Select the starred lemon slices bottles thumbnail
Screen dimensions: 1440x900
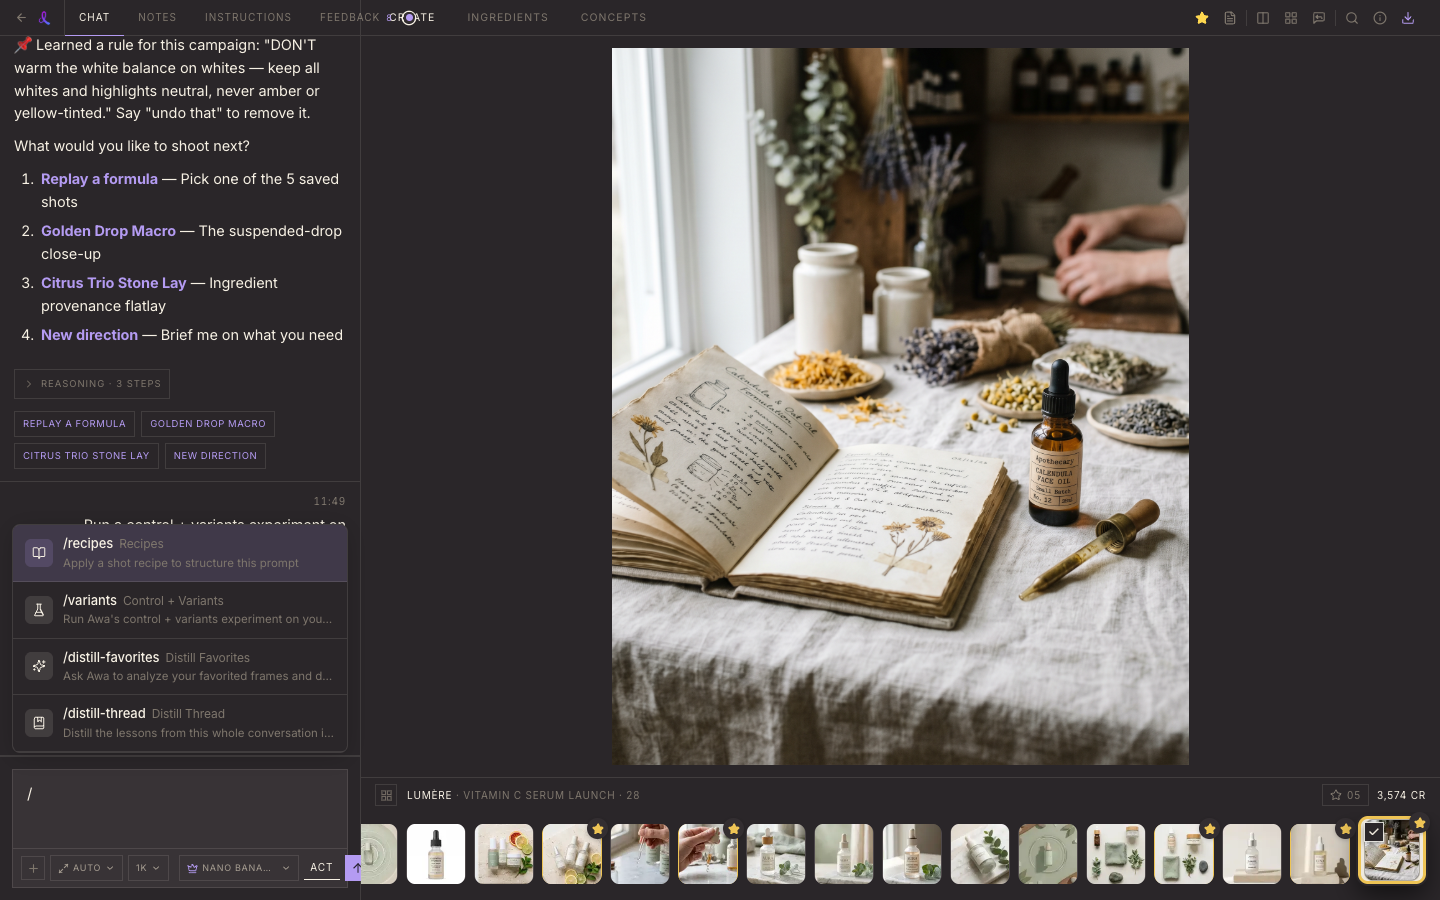(x=572, y=854)
